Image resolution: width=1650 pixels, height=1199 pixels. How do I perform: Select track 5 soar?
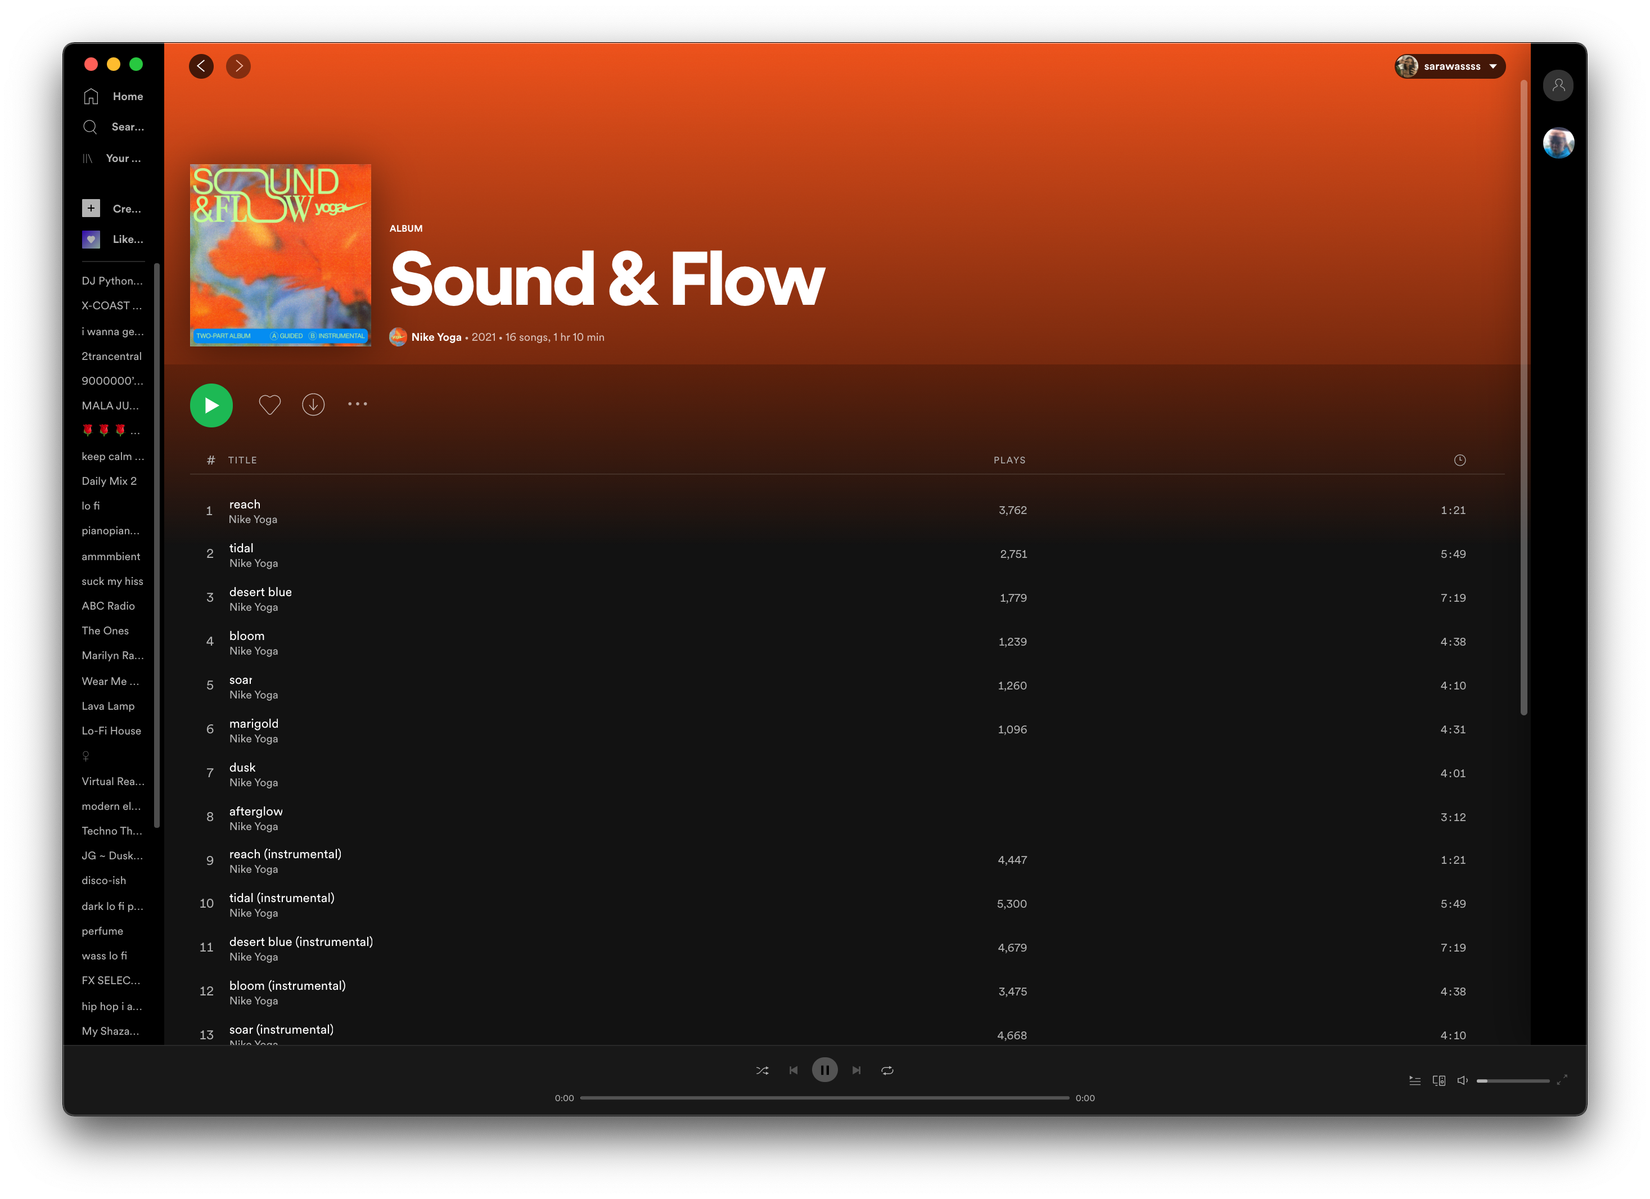(847, 686)
